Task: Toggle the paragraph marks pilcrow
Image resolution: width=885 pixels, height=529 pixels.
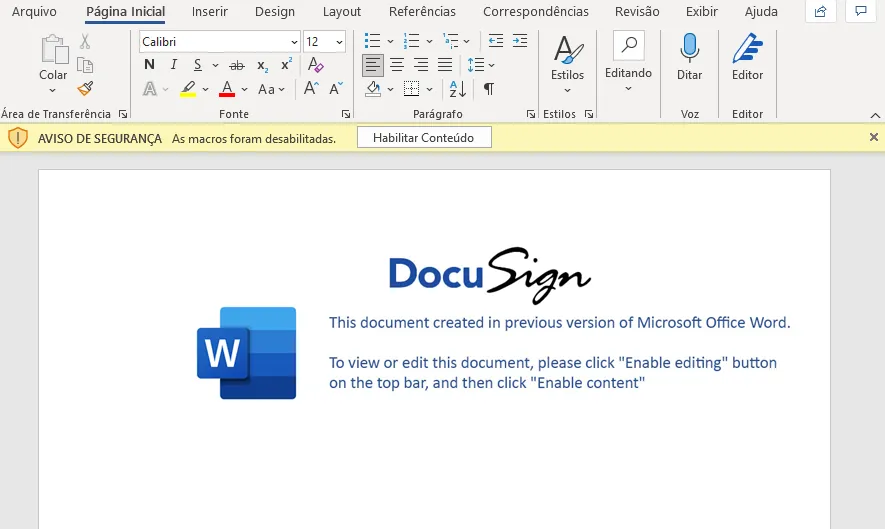Action: coord(489,89)
